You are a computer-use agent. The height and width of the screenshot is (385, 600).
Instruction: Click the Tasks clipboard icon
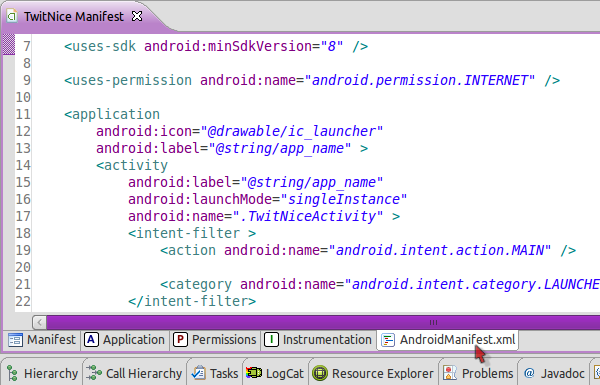[199, 373]
